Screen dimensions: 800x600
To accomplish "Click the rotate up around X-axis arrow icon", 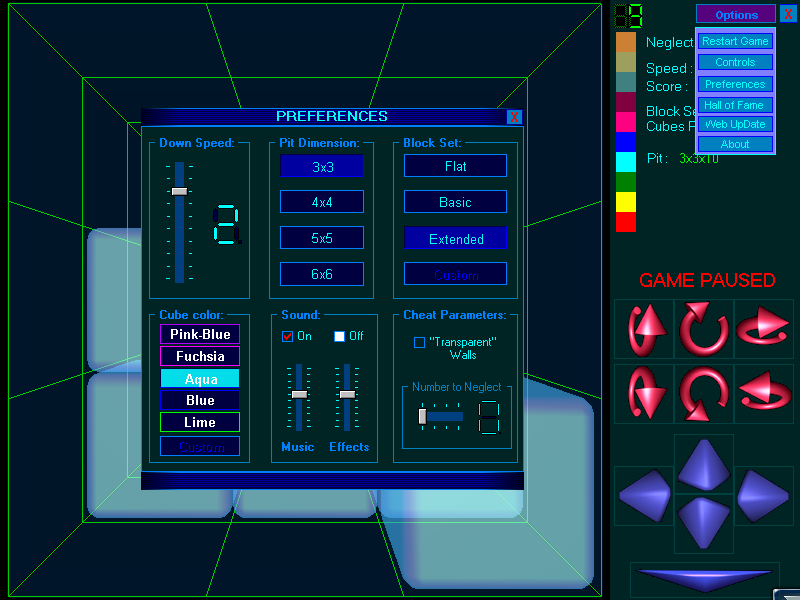I will pyautogui.click(x=644, y=329).
